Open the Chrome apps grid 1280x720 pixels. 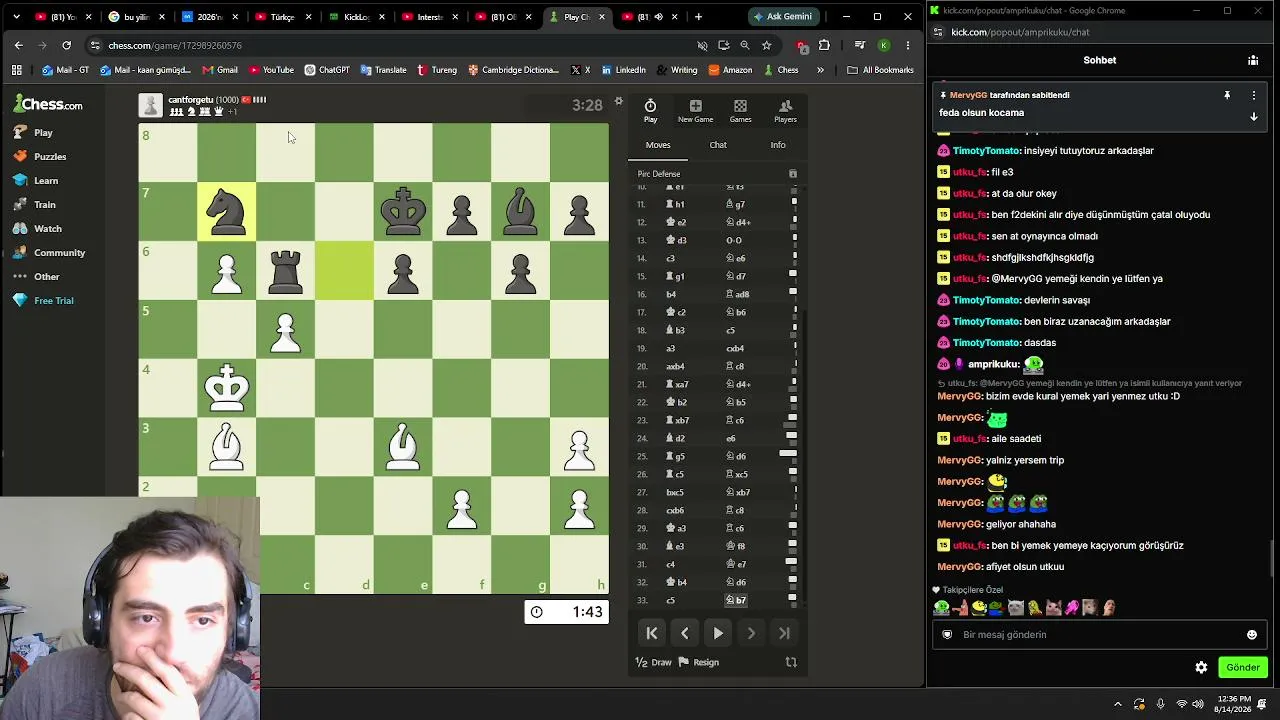(16, 70)
